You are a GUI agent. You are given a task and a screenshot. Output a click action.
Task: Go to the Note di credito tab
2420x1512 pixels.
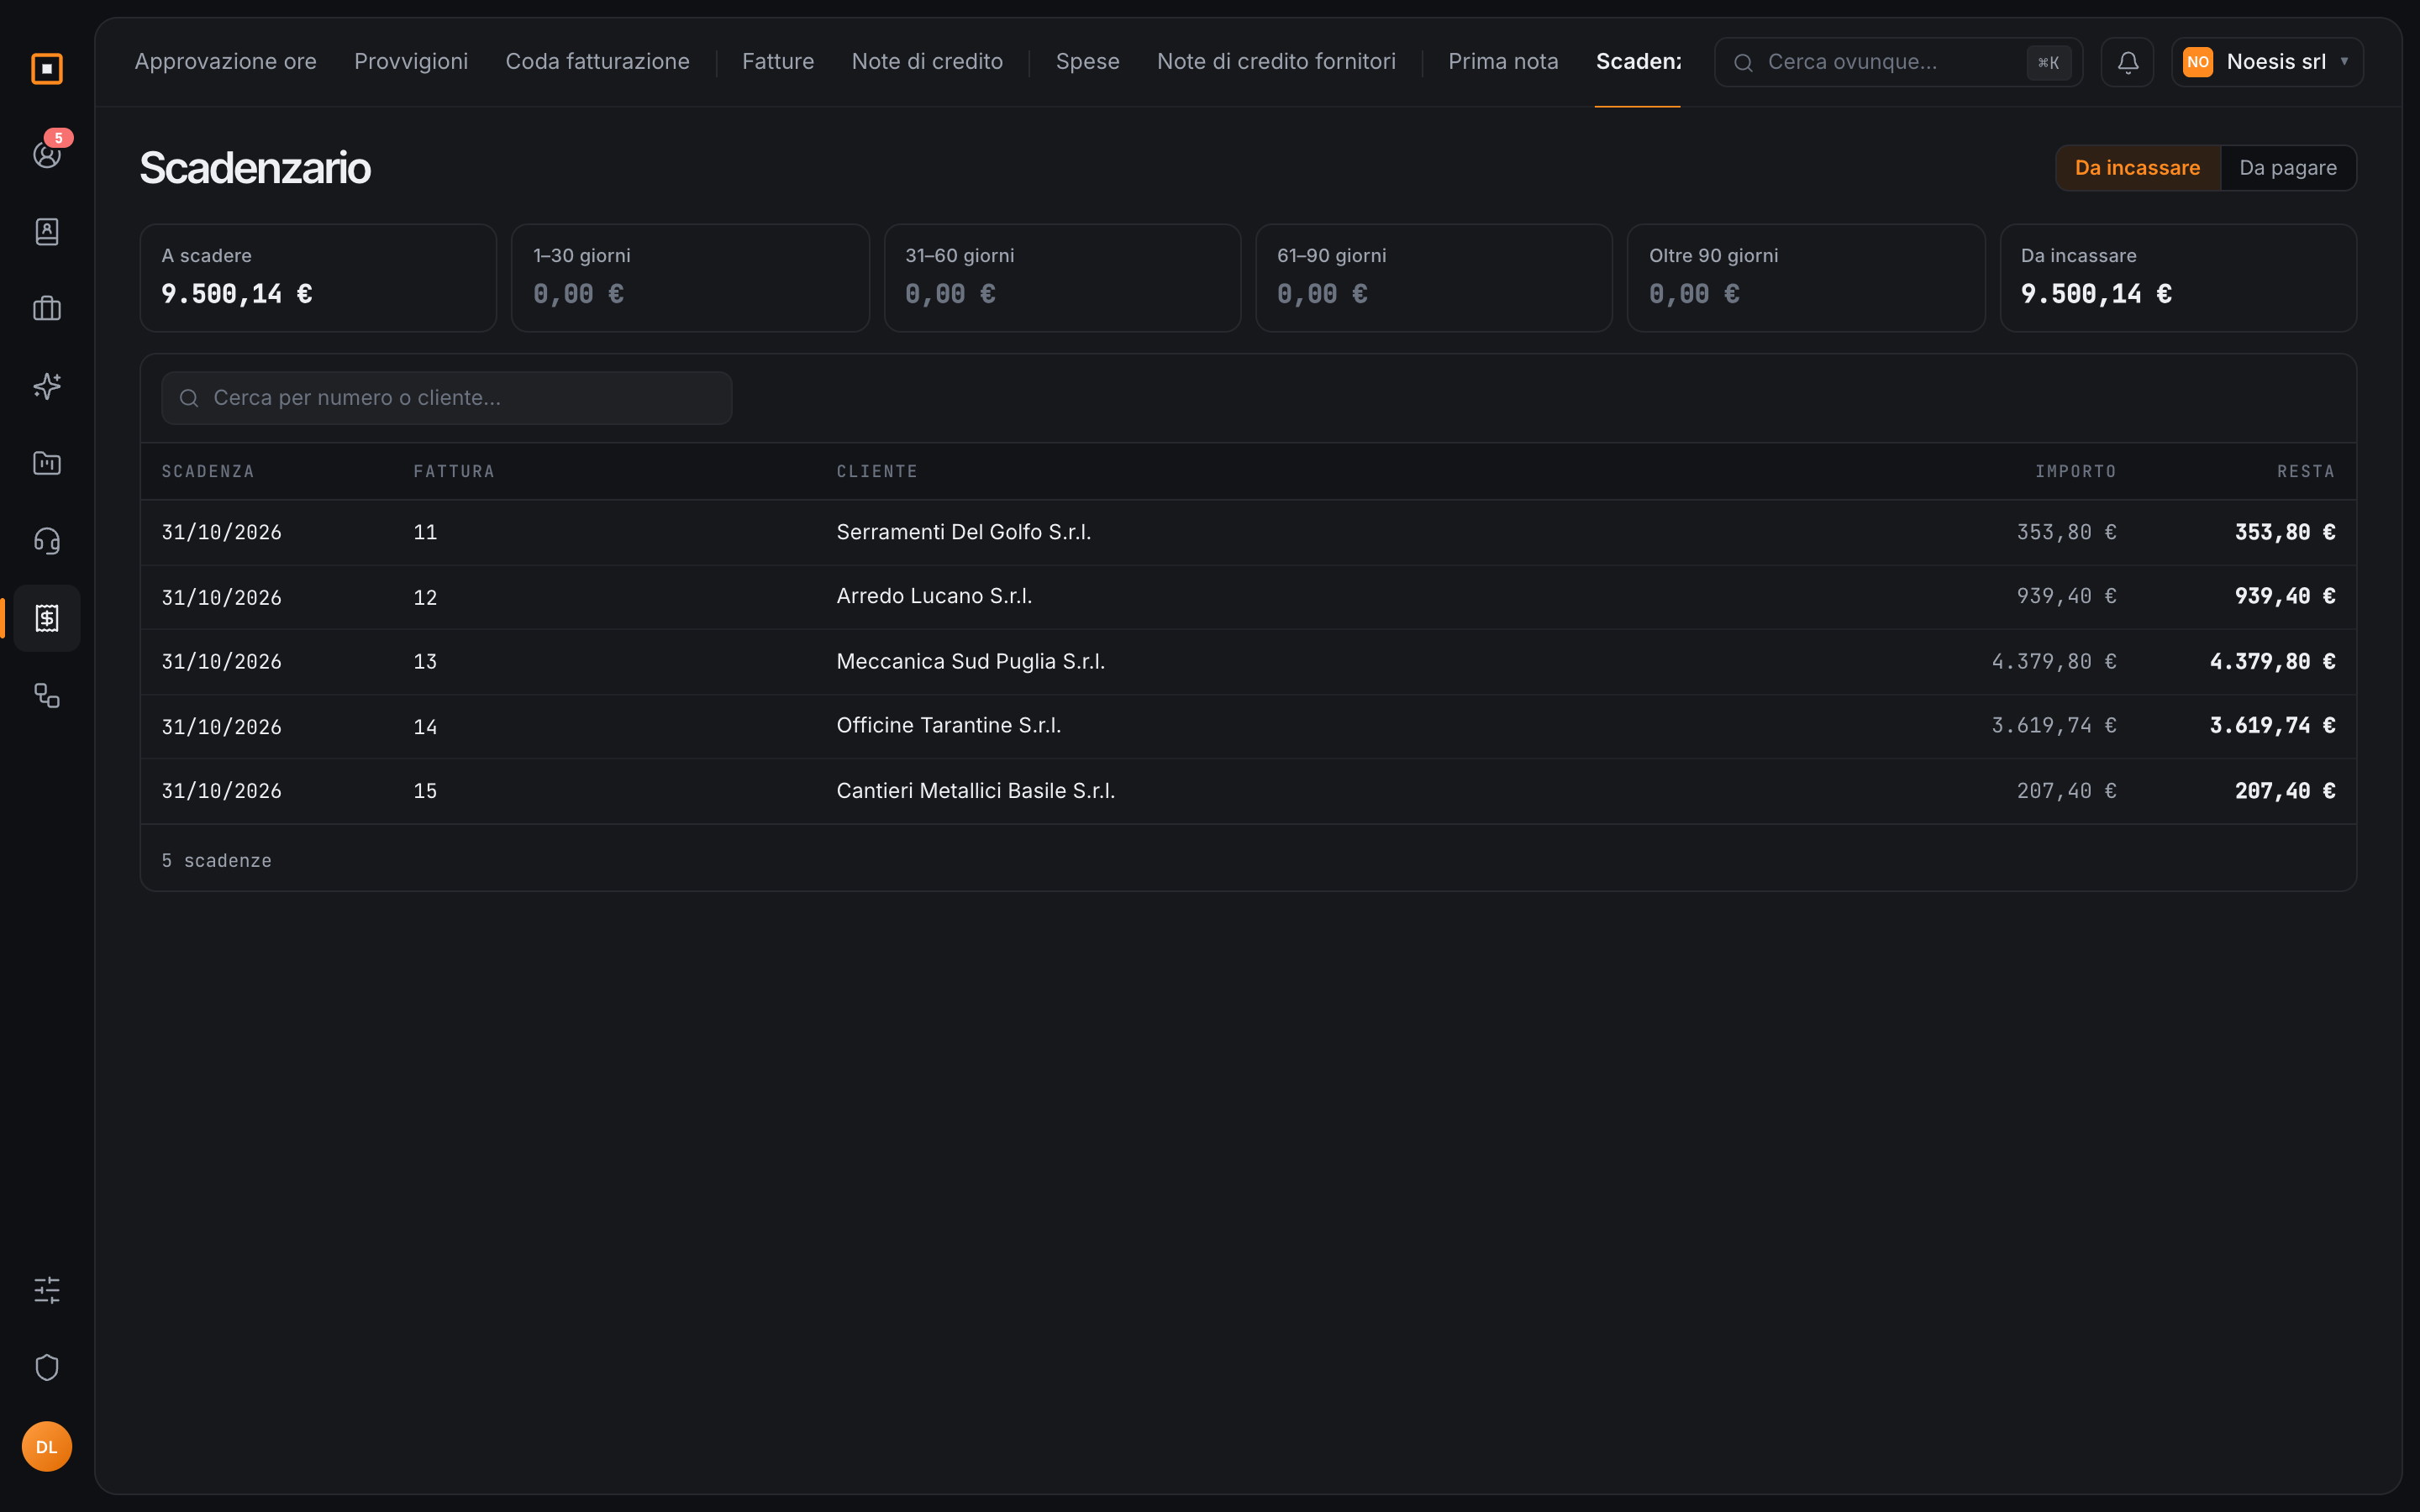point(927,62)
